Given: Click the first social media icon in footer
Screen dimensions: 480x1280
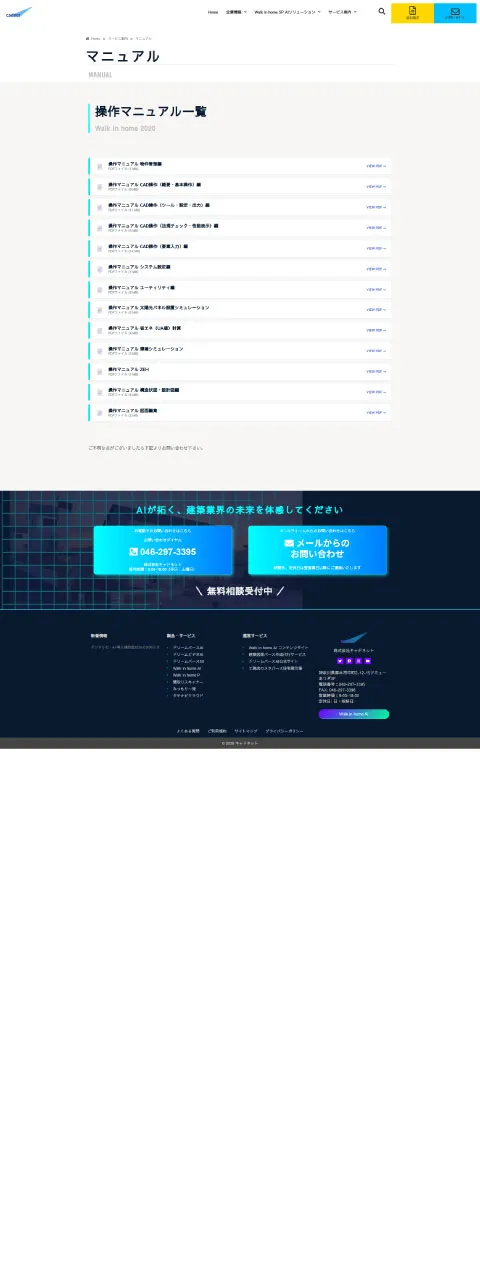Looking at the screenshot, I should tap(340, 661).
